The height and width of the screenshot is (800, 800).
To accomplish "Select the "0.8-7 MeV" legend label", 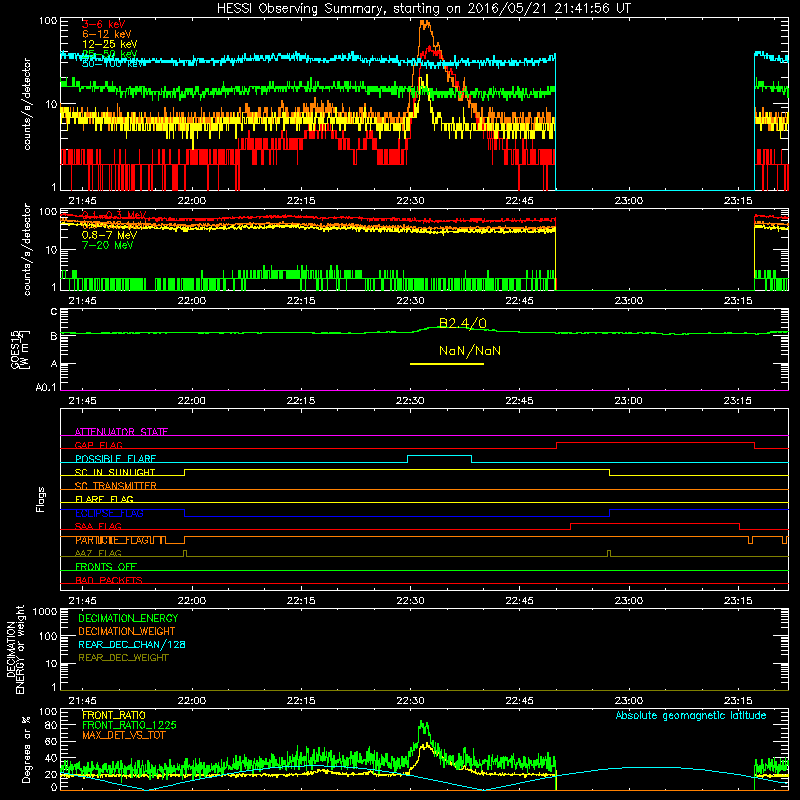I will 109,235.
